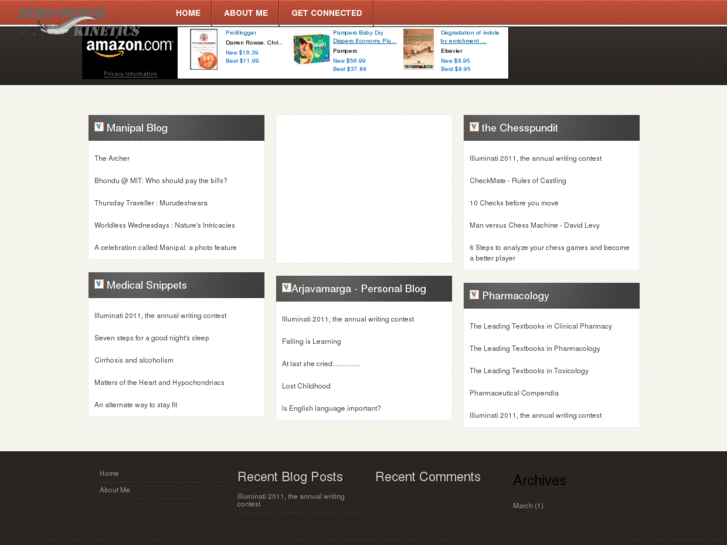Open 'Pharmaceutical Compendia' post
Image resolution: width=727 pixels, height=545 pixels.
(x=514, y=393)
